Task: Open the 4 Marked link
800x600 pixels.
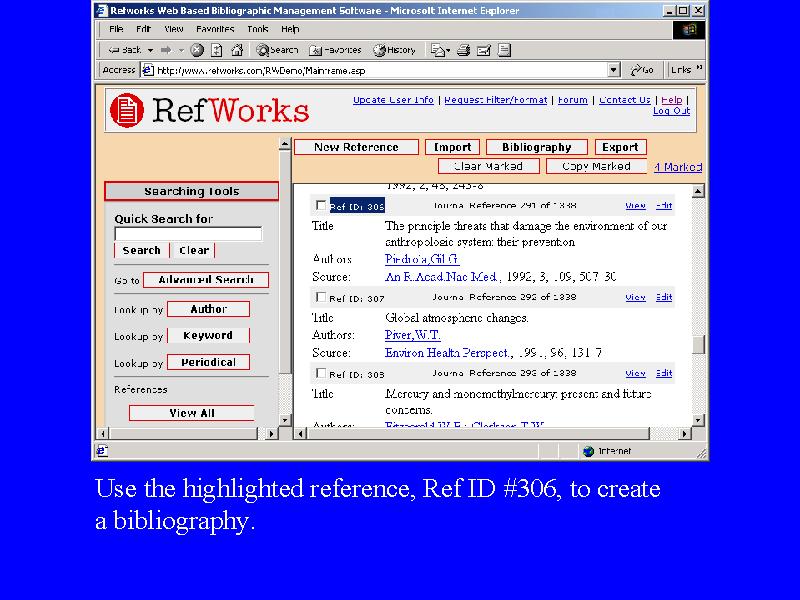Action: coord(678,167)
